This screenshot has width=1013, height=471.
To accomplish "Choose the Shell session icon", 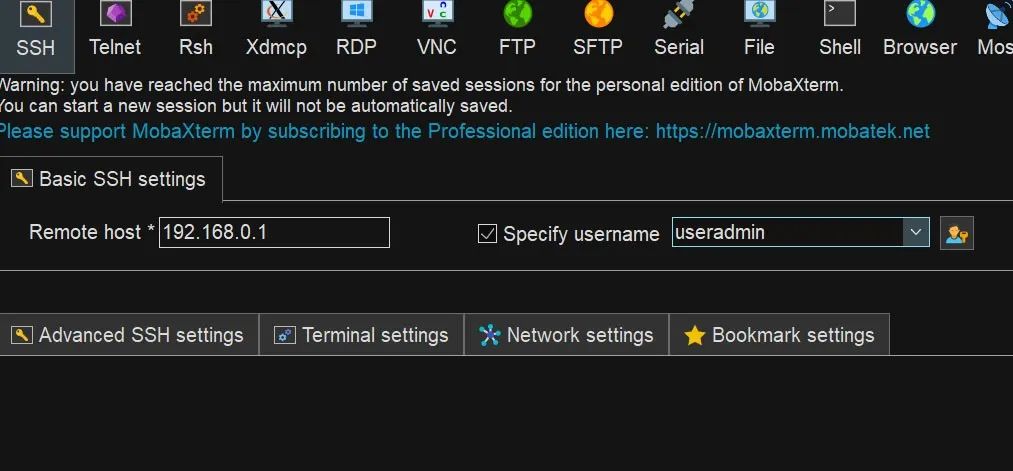I will 840,14.
